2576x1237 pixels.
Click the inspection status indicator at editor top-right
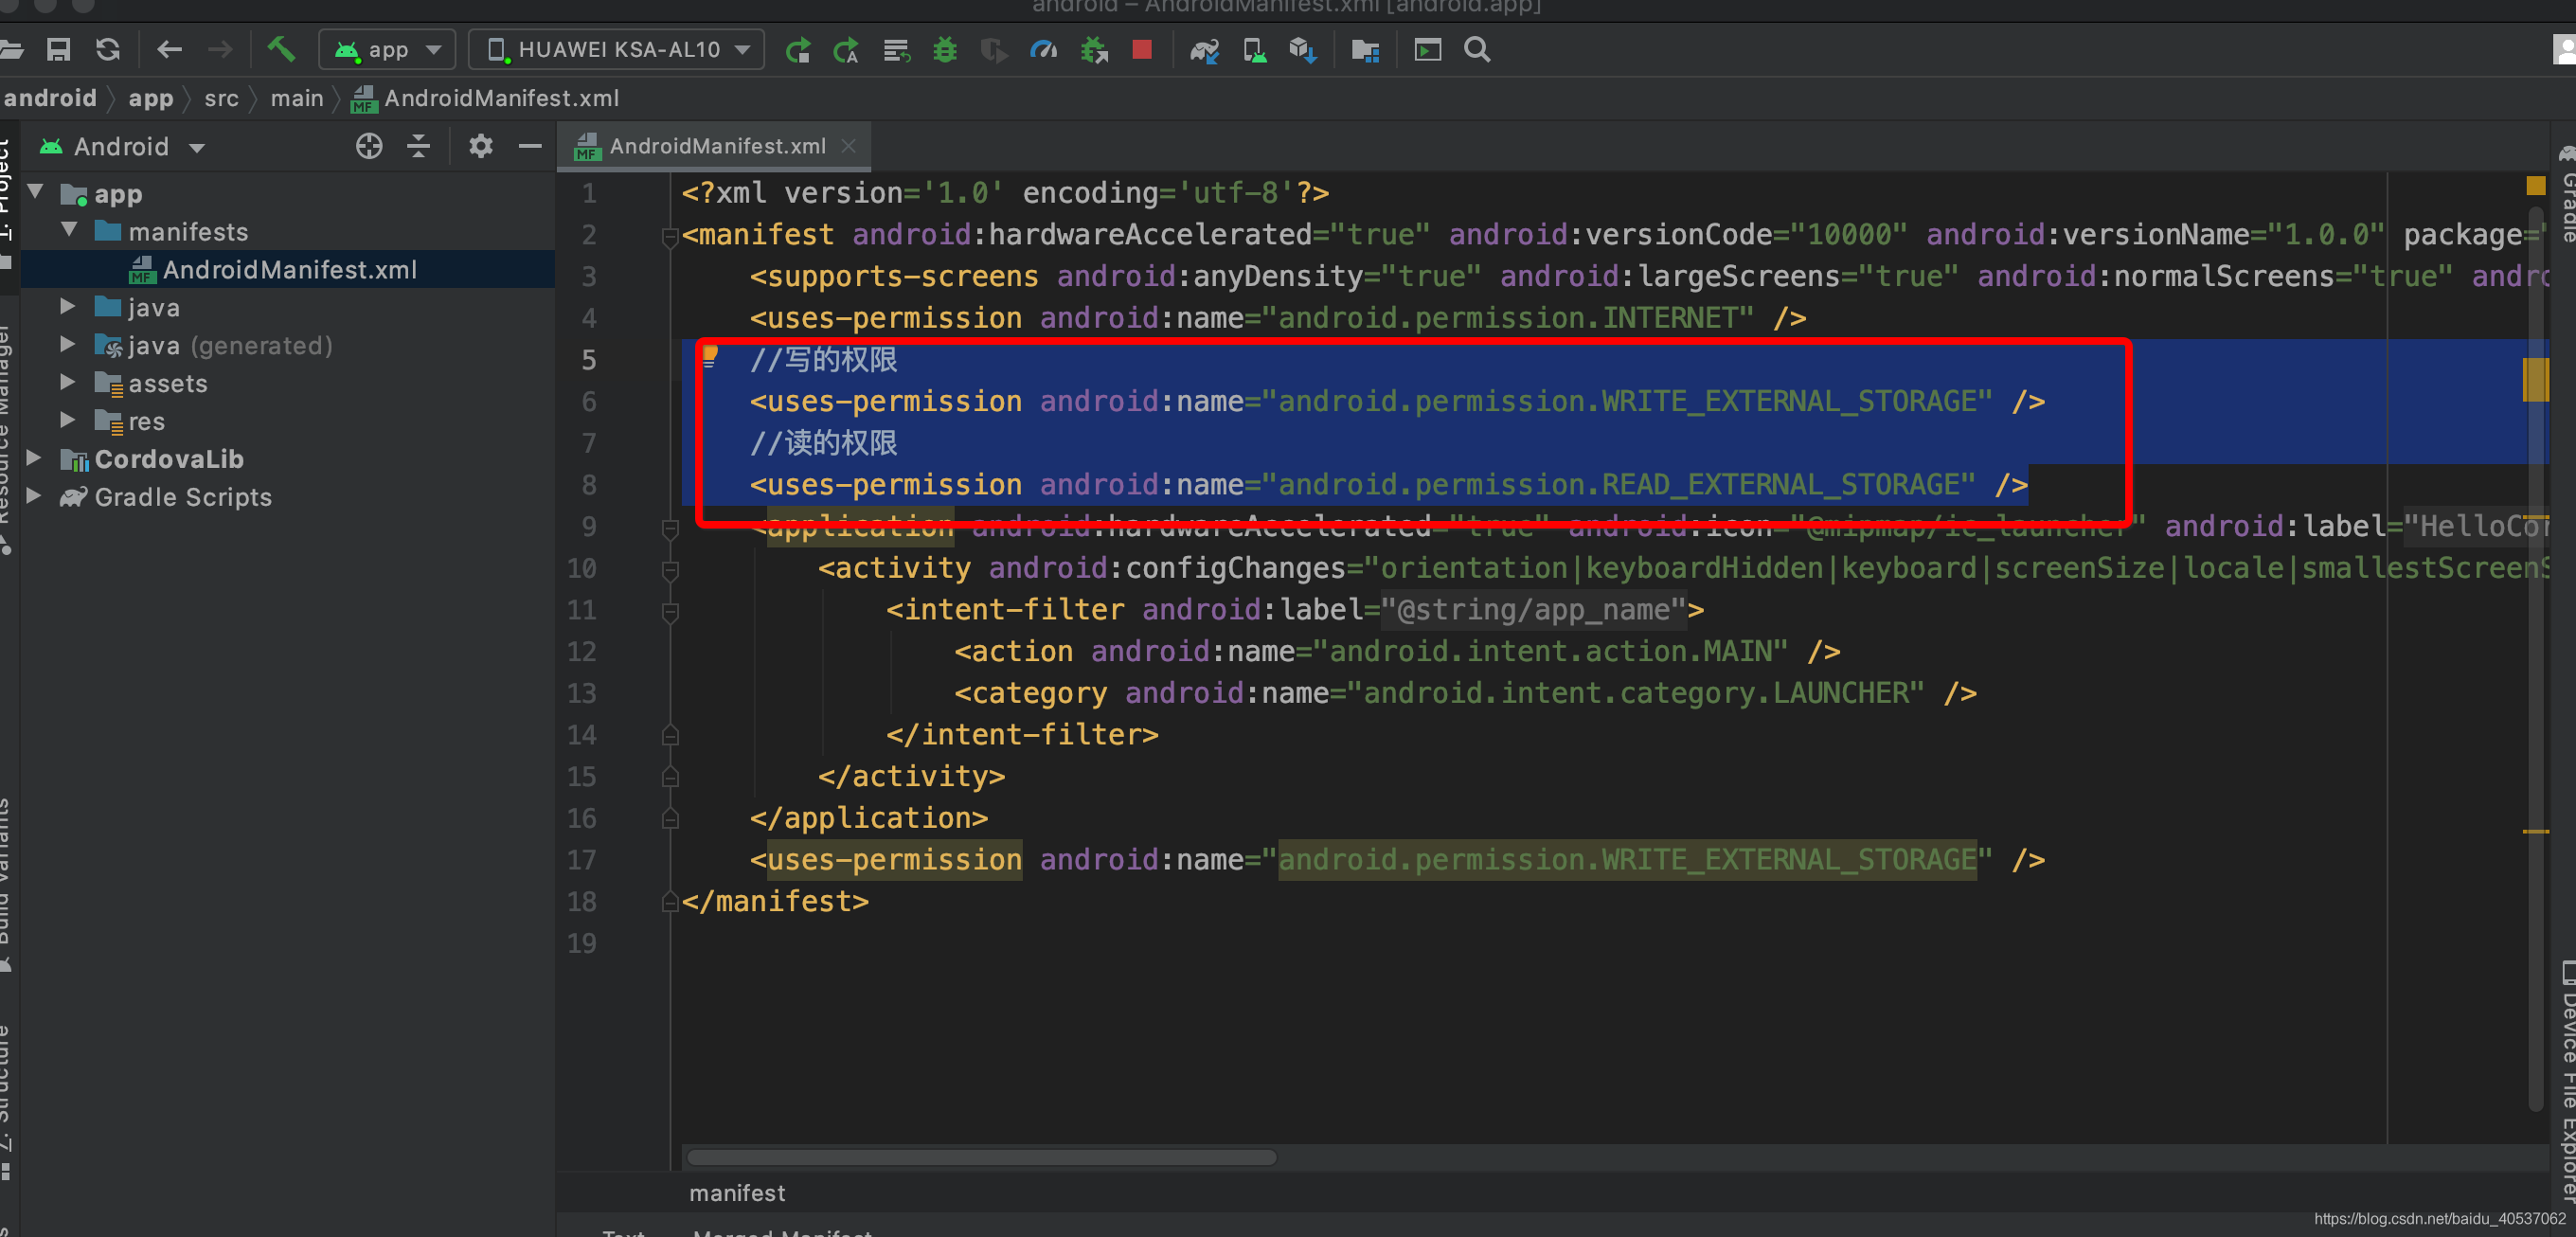click(x=2535, y=186)
